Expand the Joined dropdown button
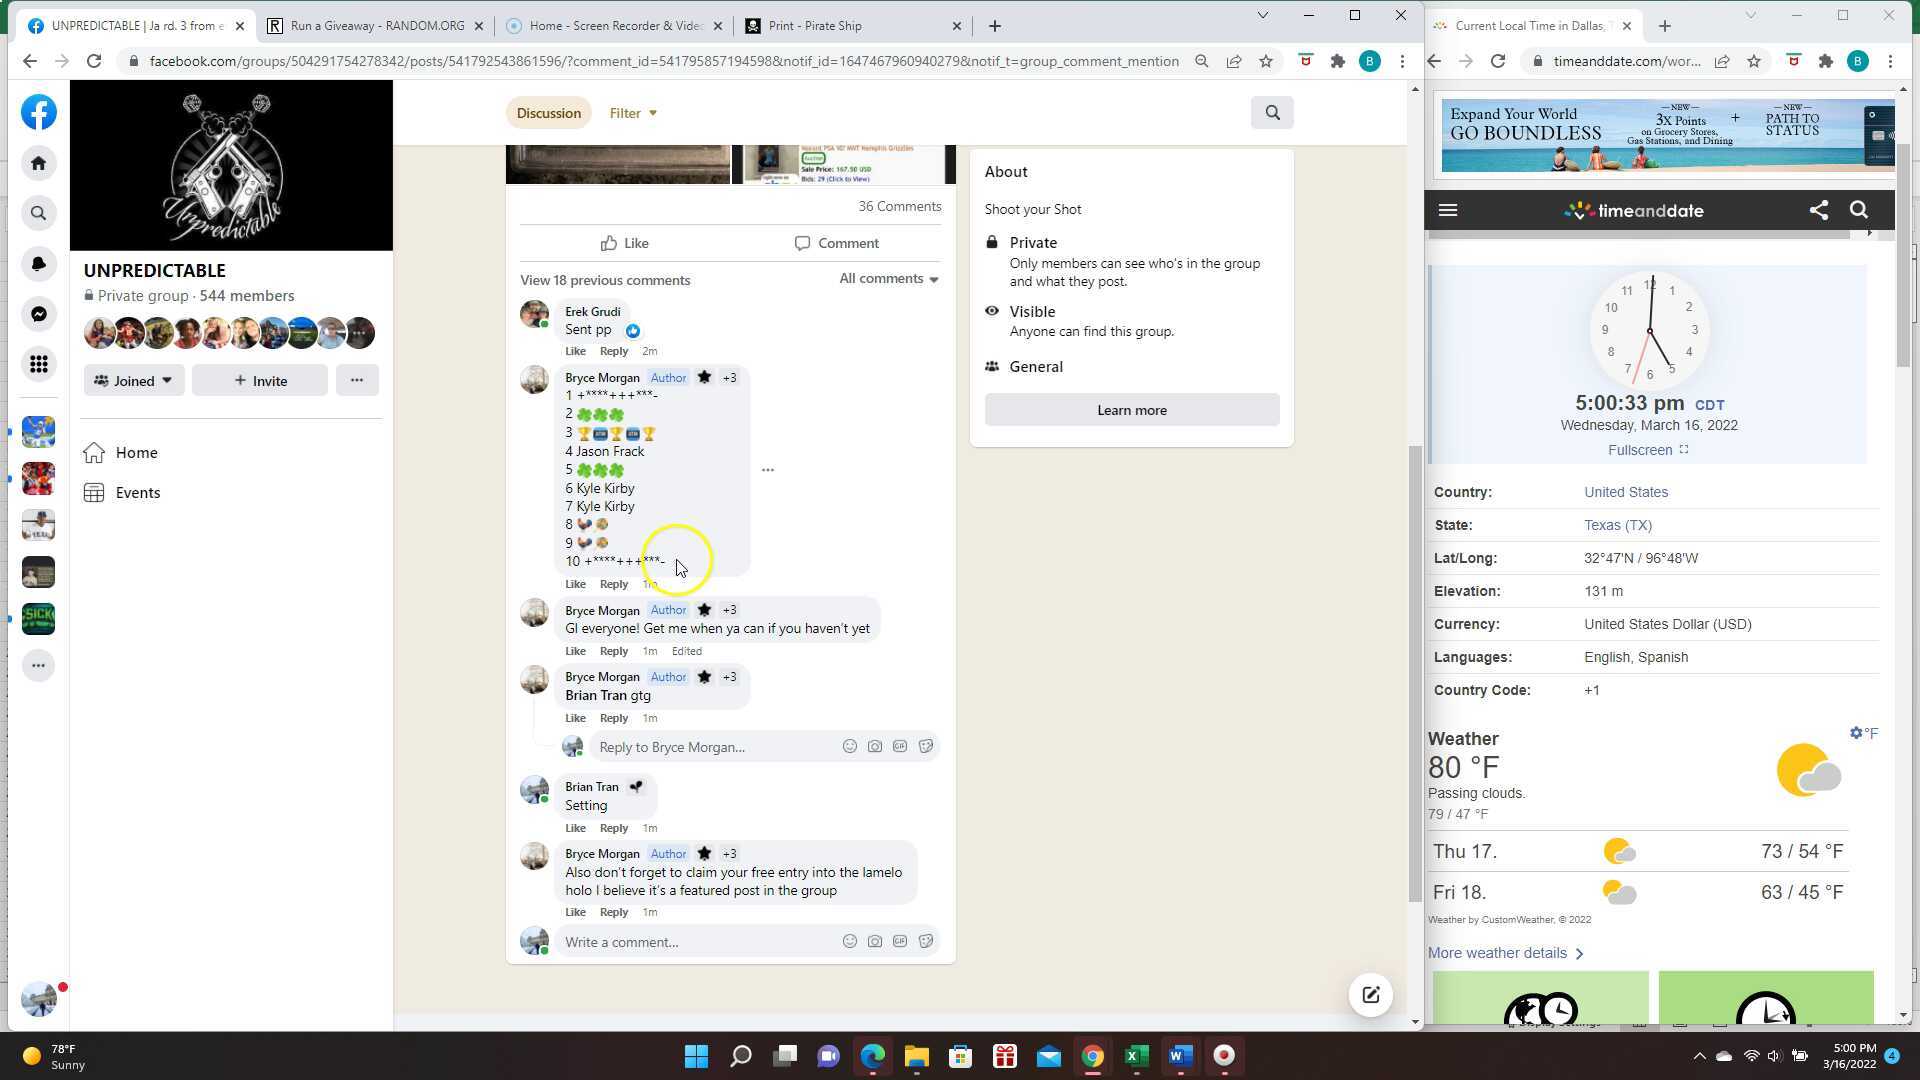This screenshot has height=1080, width=1920. point(134,381)
